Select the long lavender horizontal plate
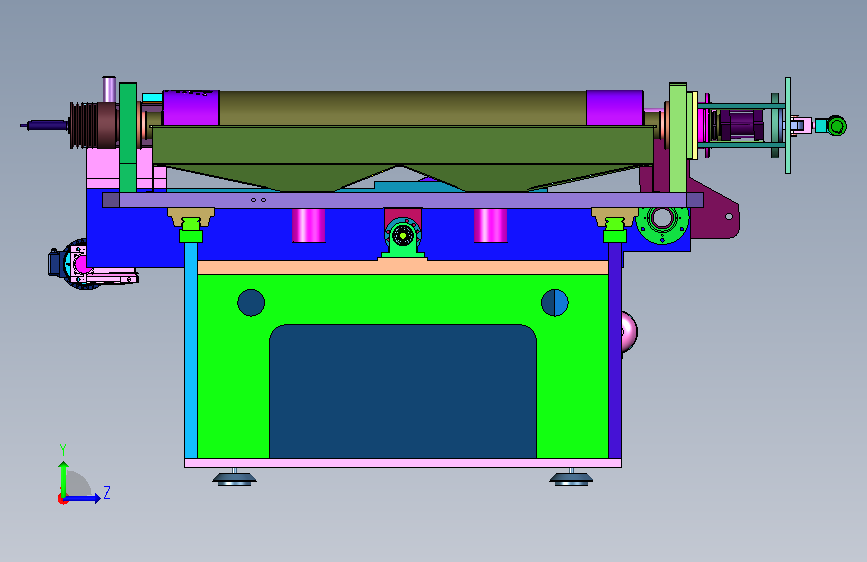Image resolution: width=867 pixels, height=562 pixels. tap(403, 200)
